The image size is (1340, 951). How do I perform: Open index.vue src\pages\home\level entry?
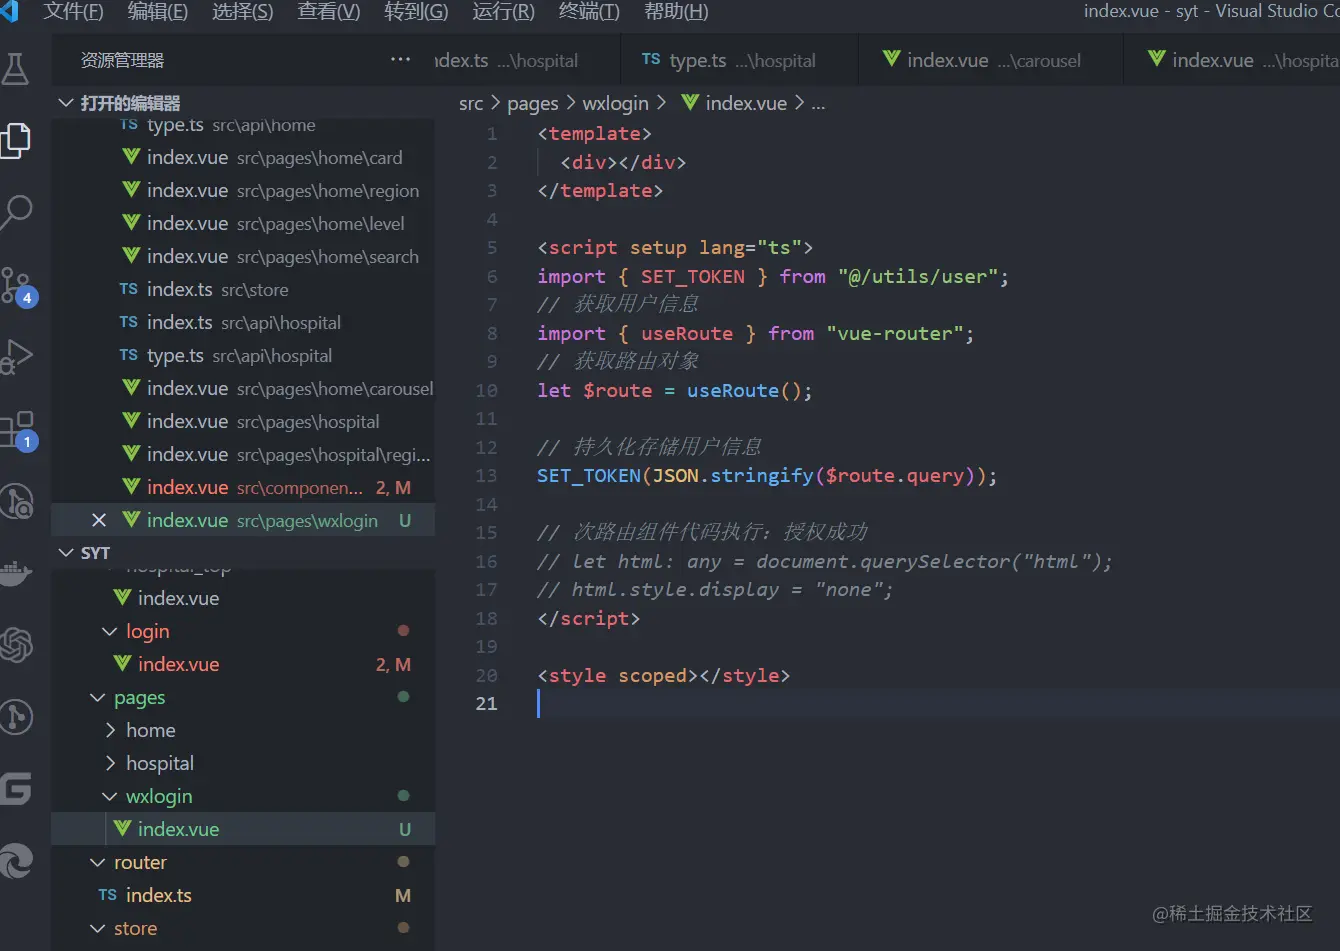[x=243, y=223]
